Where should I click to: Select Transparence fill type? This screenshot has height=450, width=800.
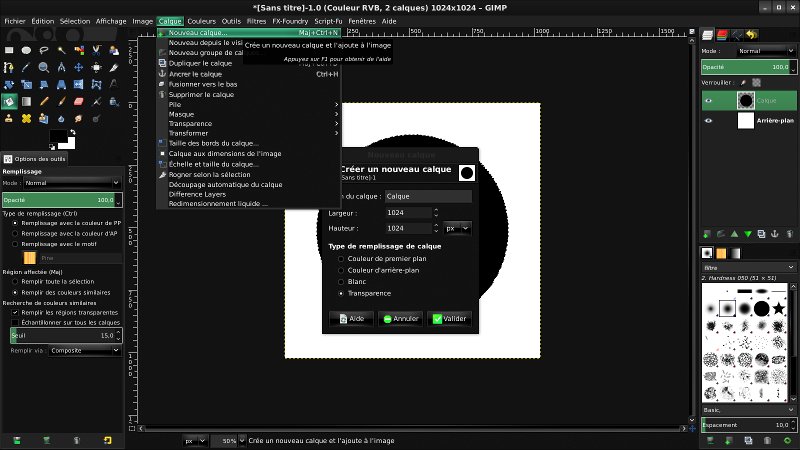point(364,293)
